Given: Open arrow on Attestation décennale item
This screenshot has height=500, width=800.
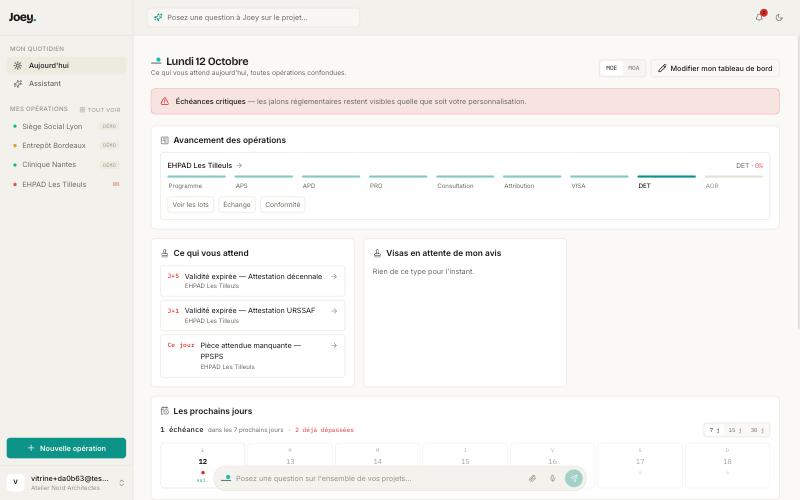Looking at the screenshot, I should (334, 276).
